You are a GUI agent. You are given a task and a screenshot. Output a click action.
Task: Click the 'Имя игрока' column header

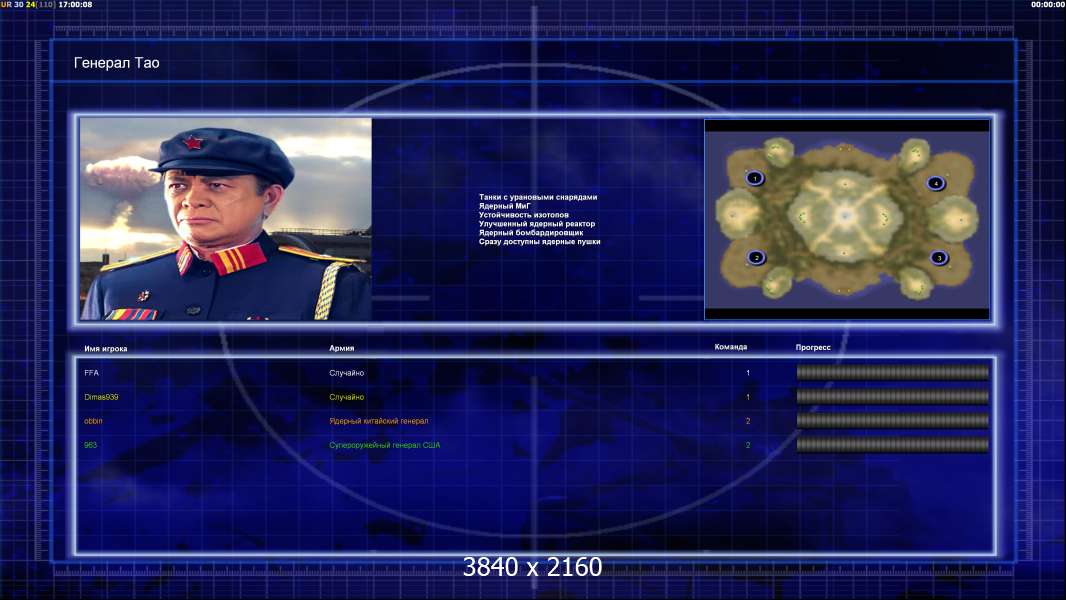tap(105, 349)
